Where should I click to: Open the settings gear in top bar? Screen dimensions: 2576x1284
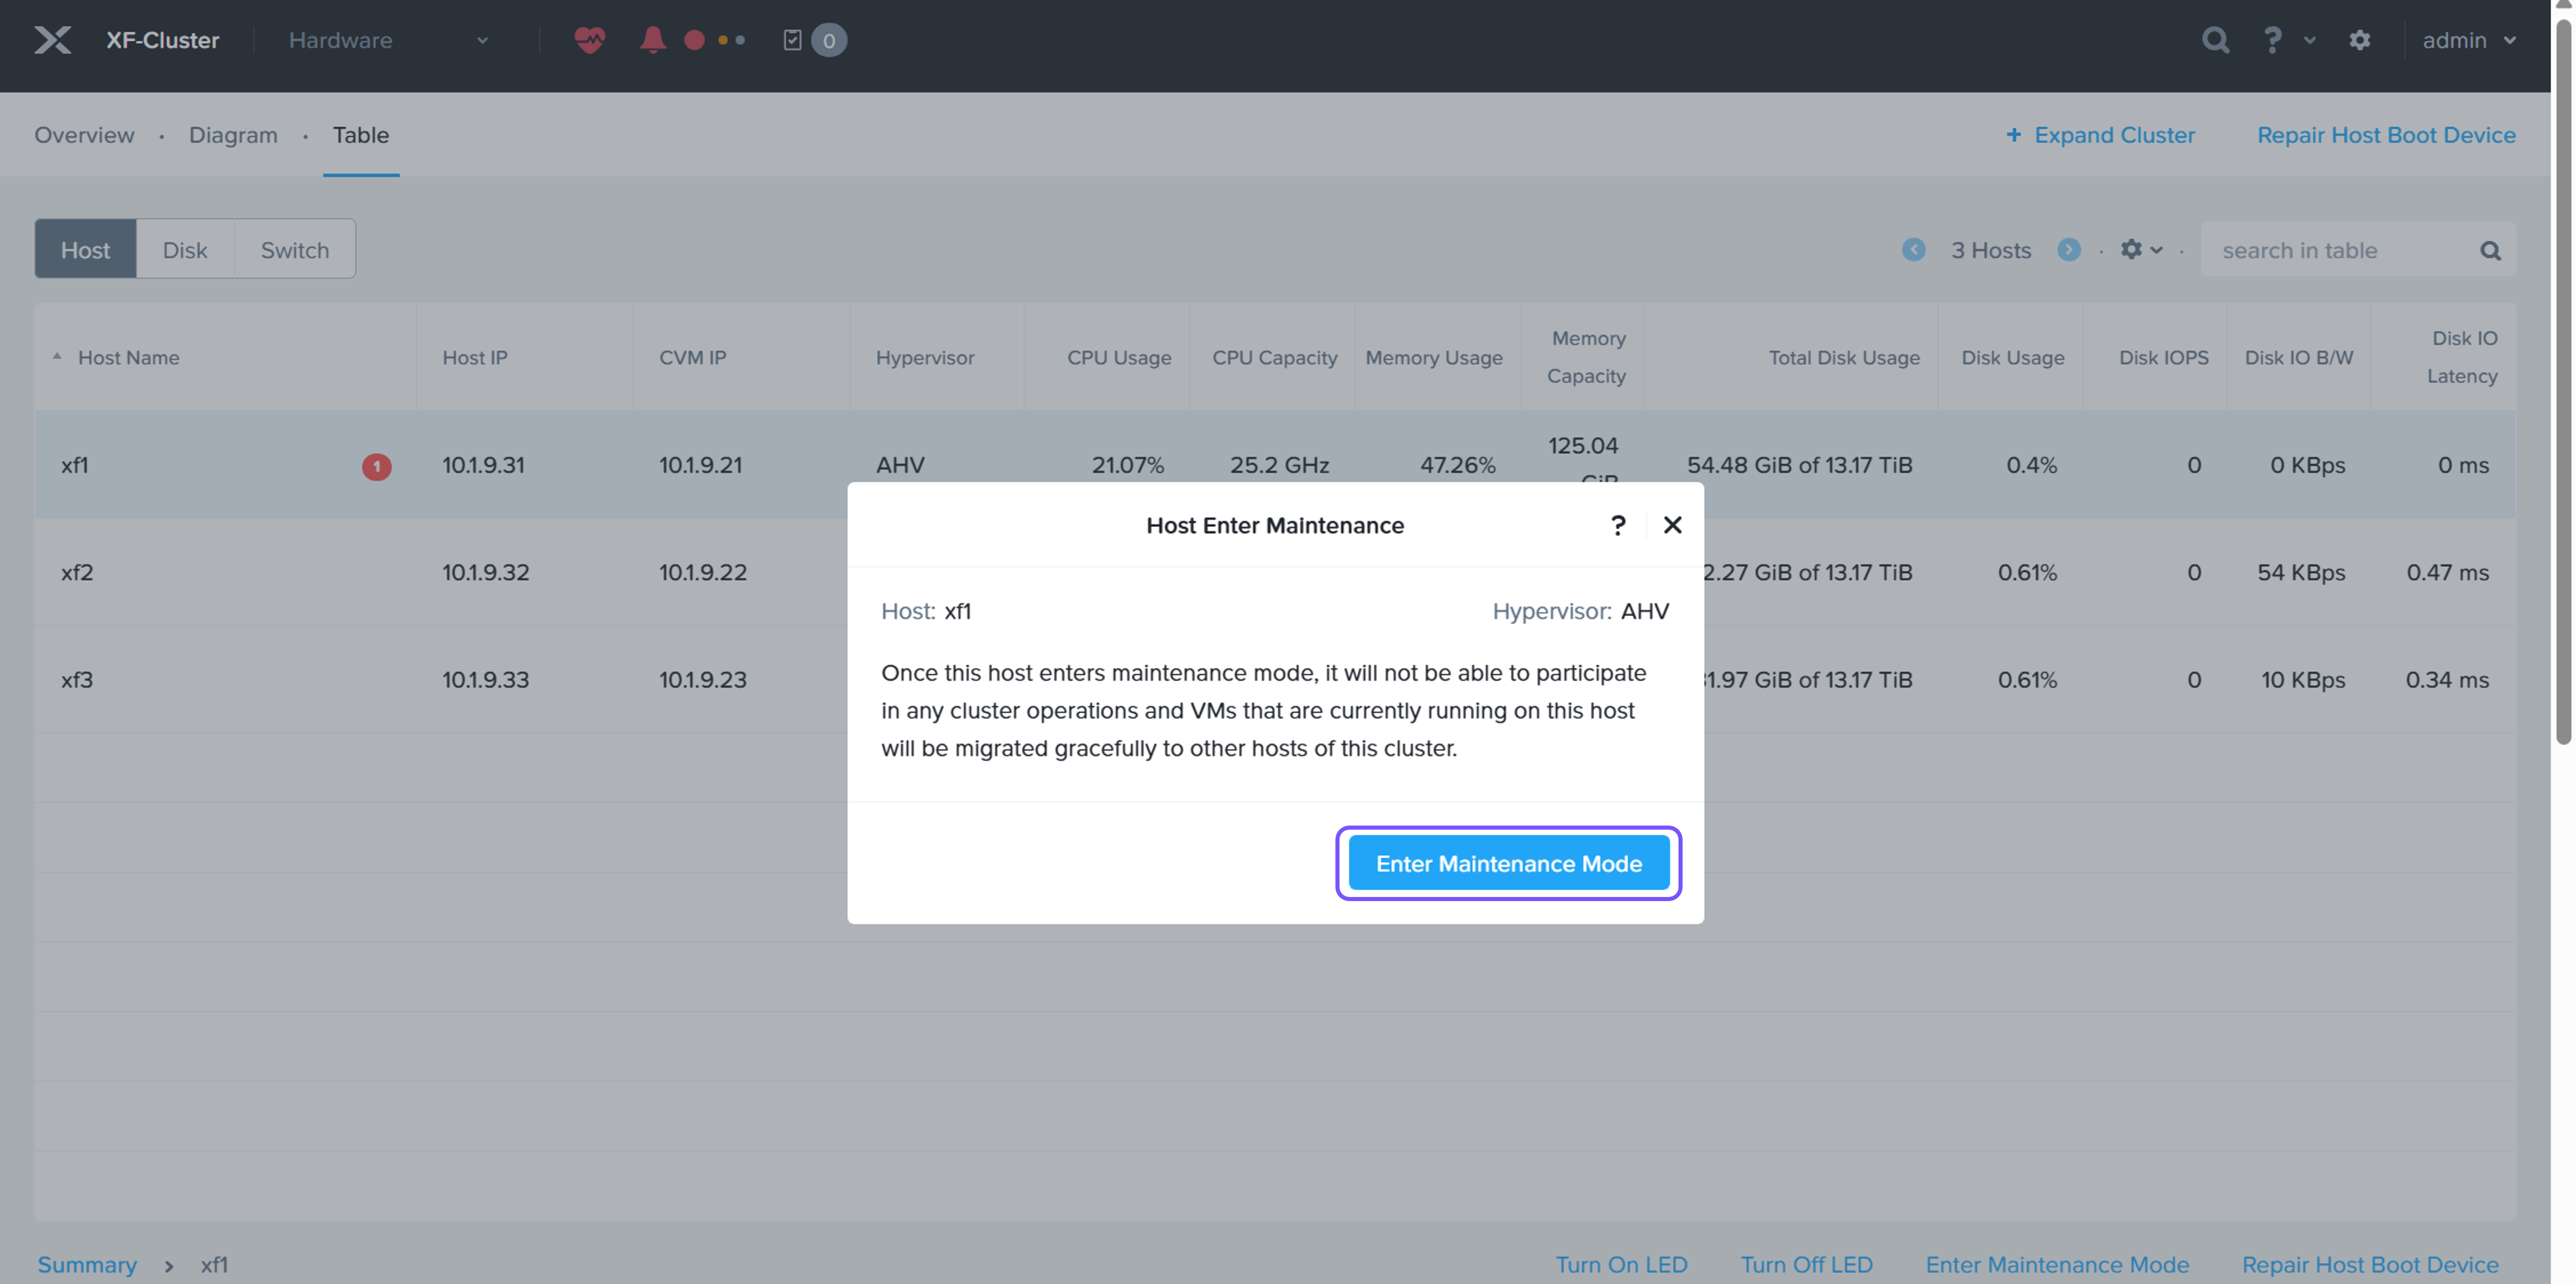2359,40
